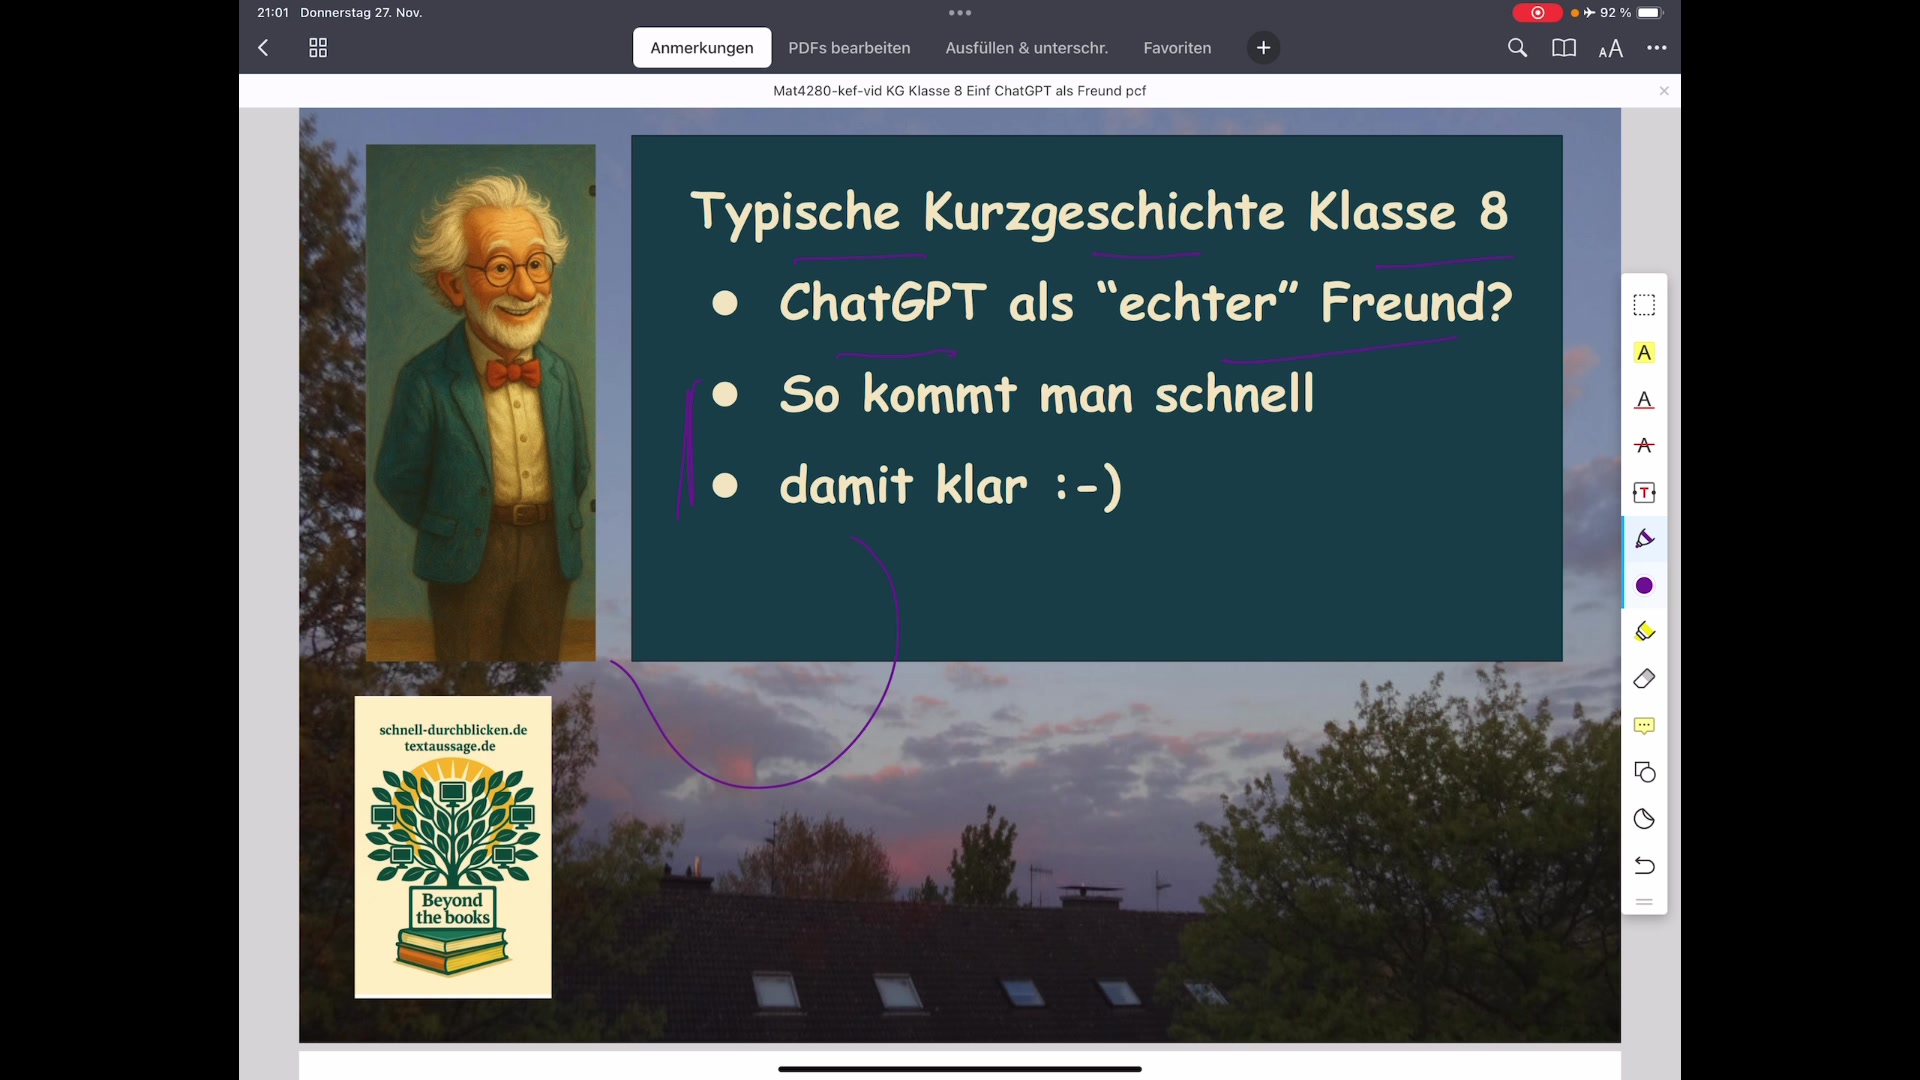Add a sticky note comment
Viewport: 1920px width, 1080px height.
coord(1645,726)
